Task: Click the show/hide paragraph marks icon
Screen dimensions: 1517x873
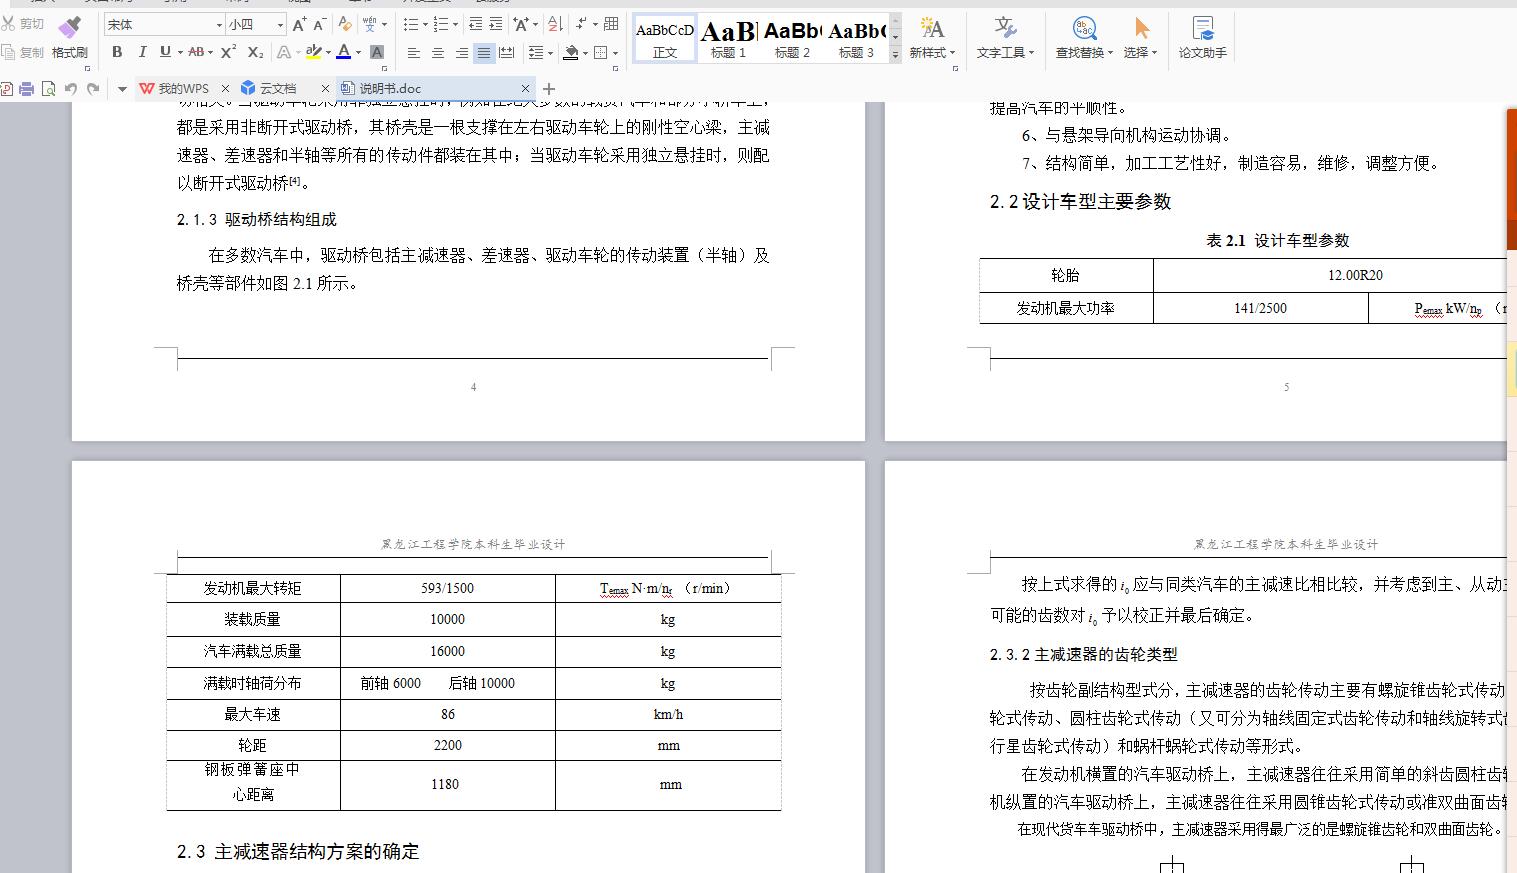Action: point(581,24)
